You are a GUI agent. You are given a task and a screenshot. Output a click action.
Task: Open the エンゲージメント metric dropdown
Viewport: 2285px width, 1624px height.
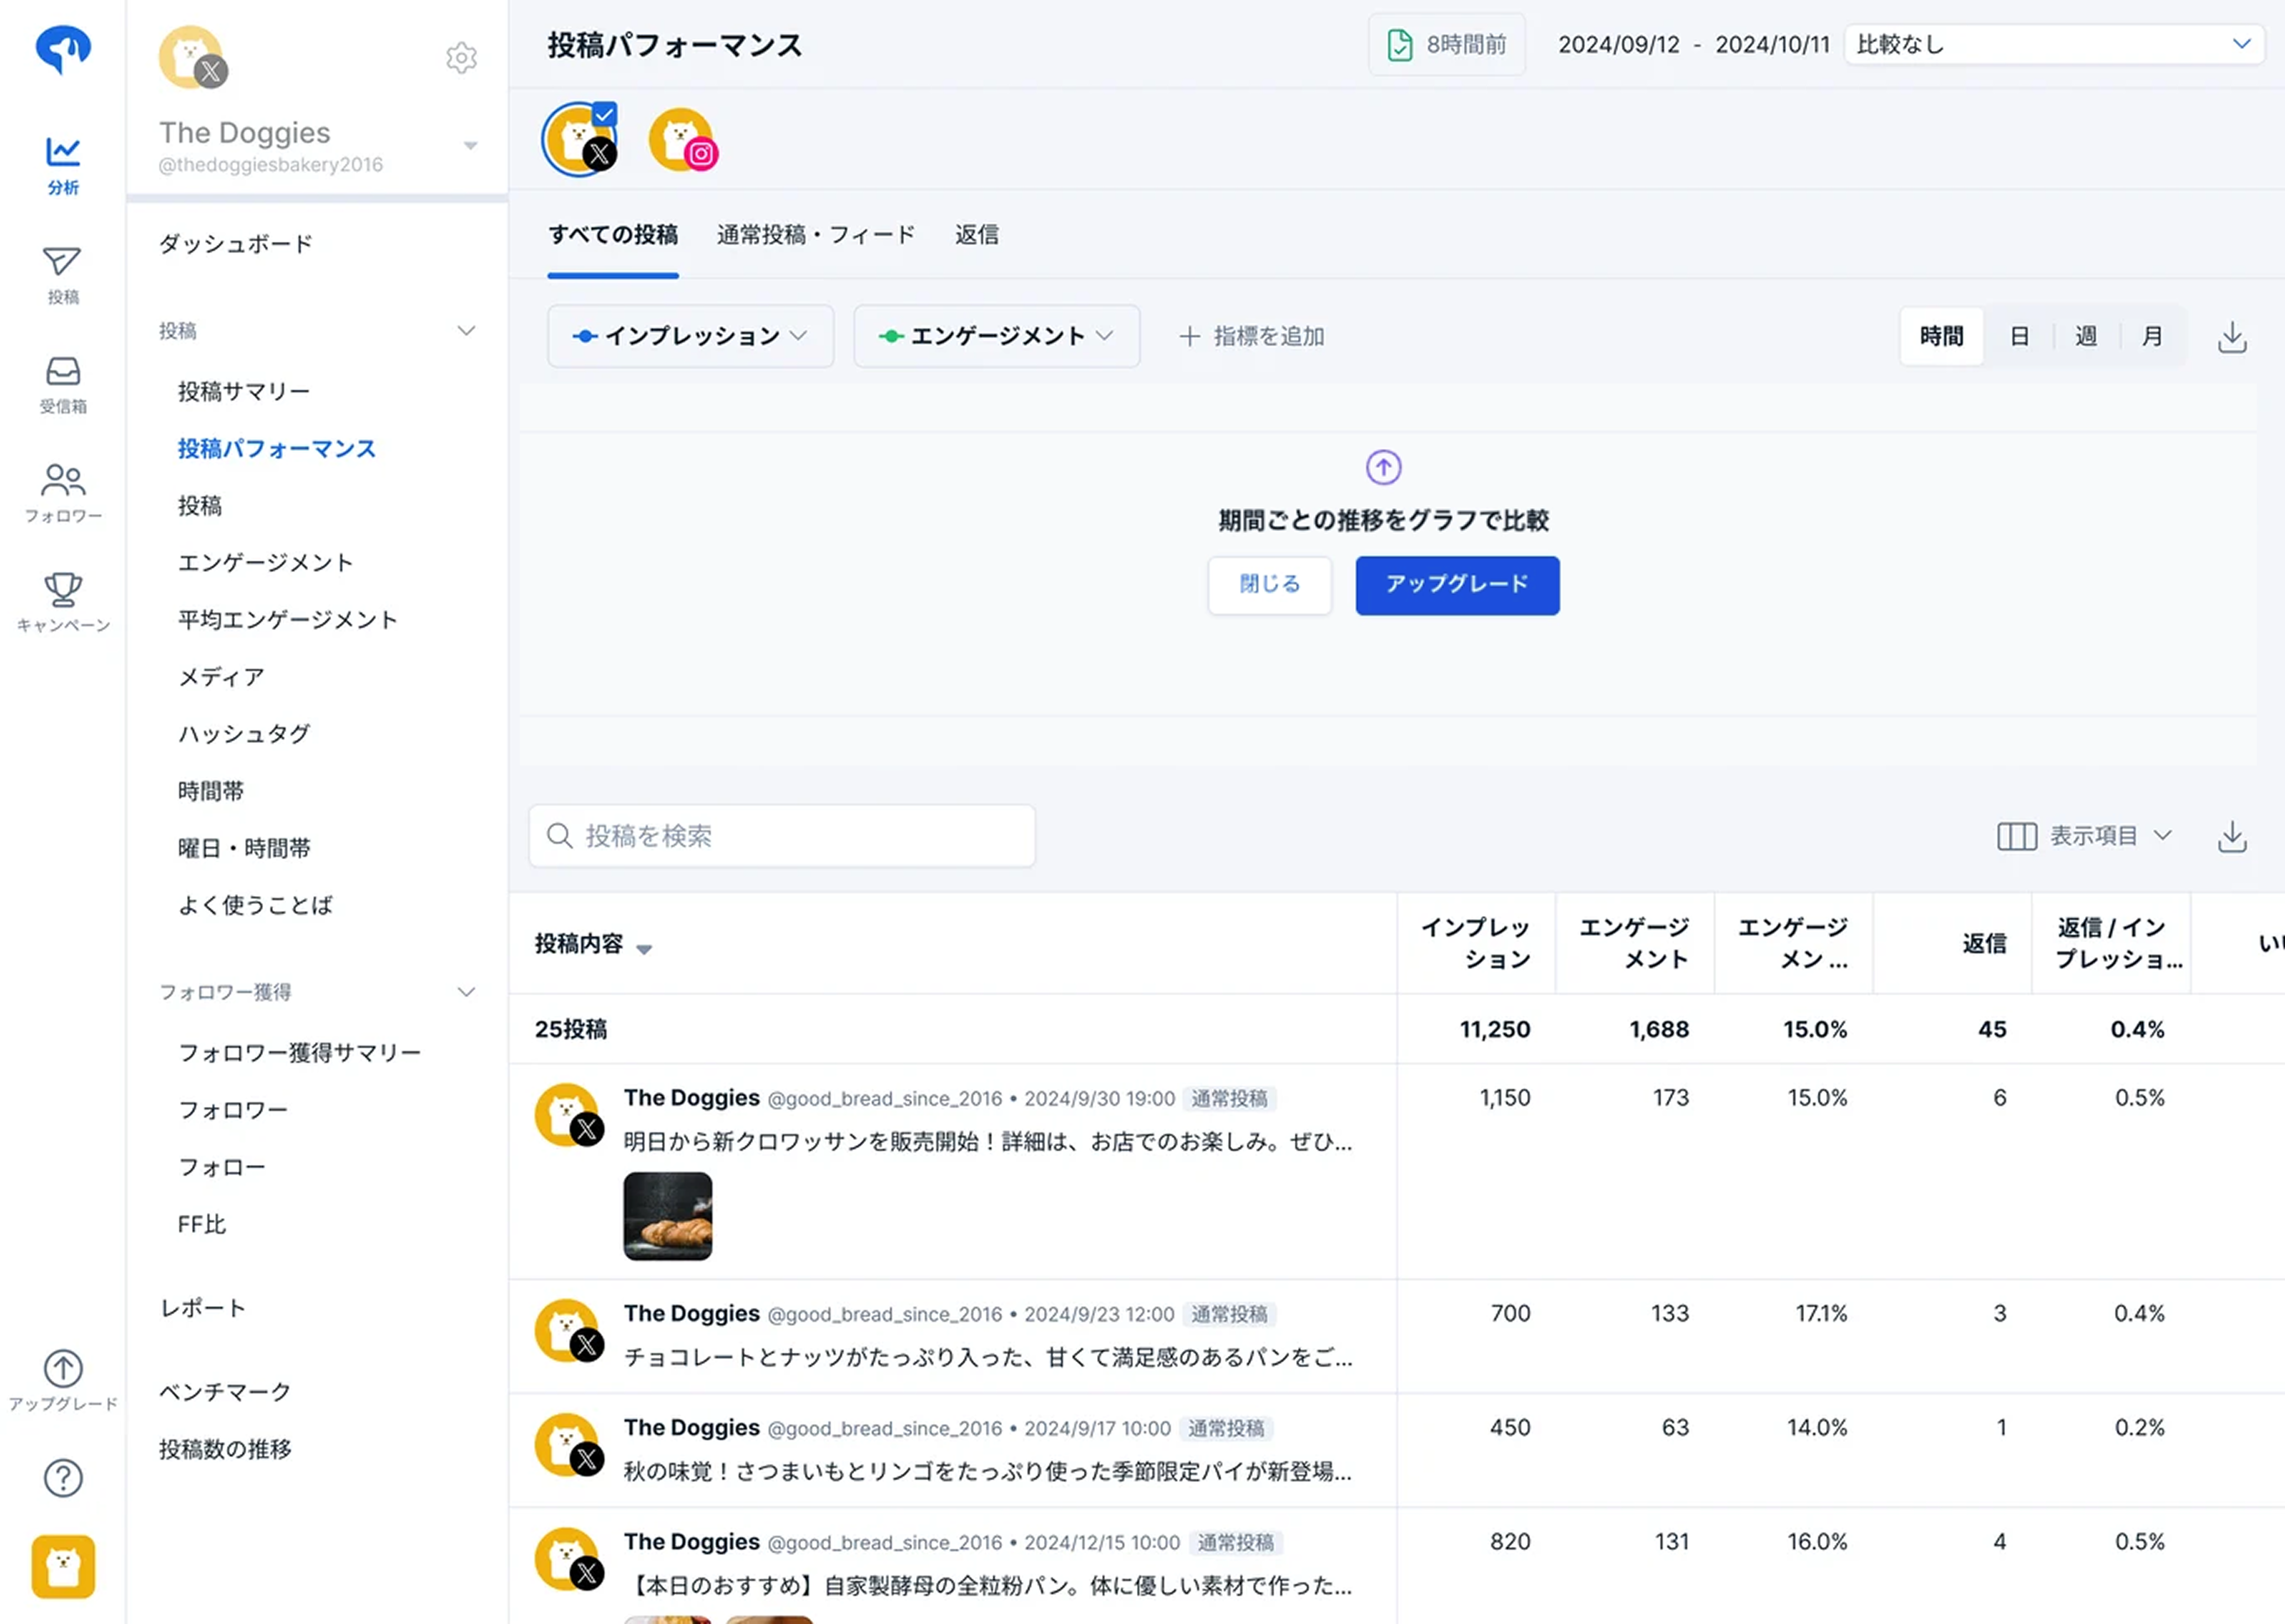click(x=996, y=336)
